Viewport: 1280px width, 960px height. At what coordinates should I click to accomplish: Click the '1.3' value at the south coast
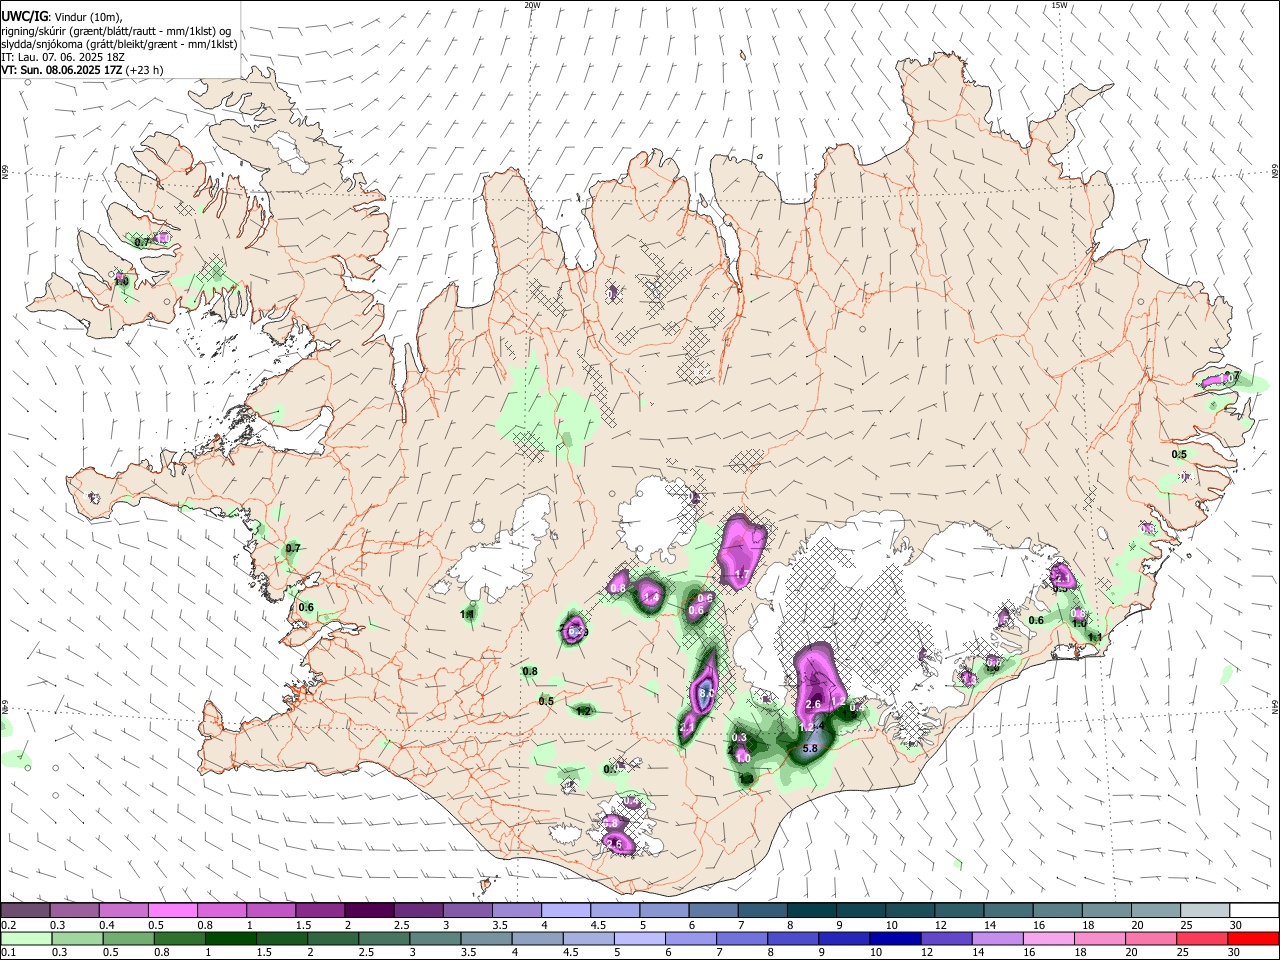746,778
